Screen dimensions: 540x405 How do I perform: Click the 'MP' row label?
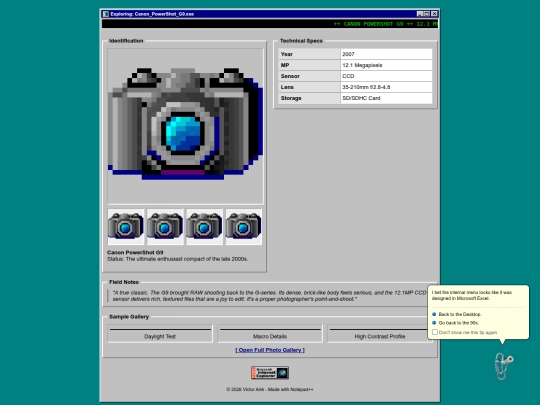[x=309, y=65]
